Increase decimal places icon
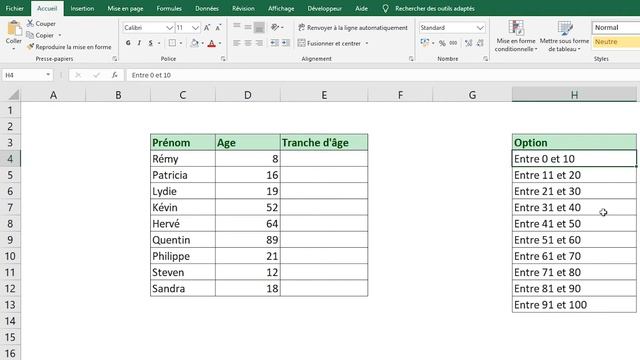 pyautogui.click(x=469, y=43)
